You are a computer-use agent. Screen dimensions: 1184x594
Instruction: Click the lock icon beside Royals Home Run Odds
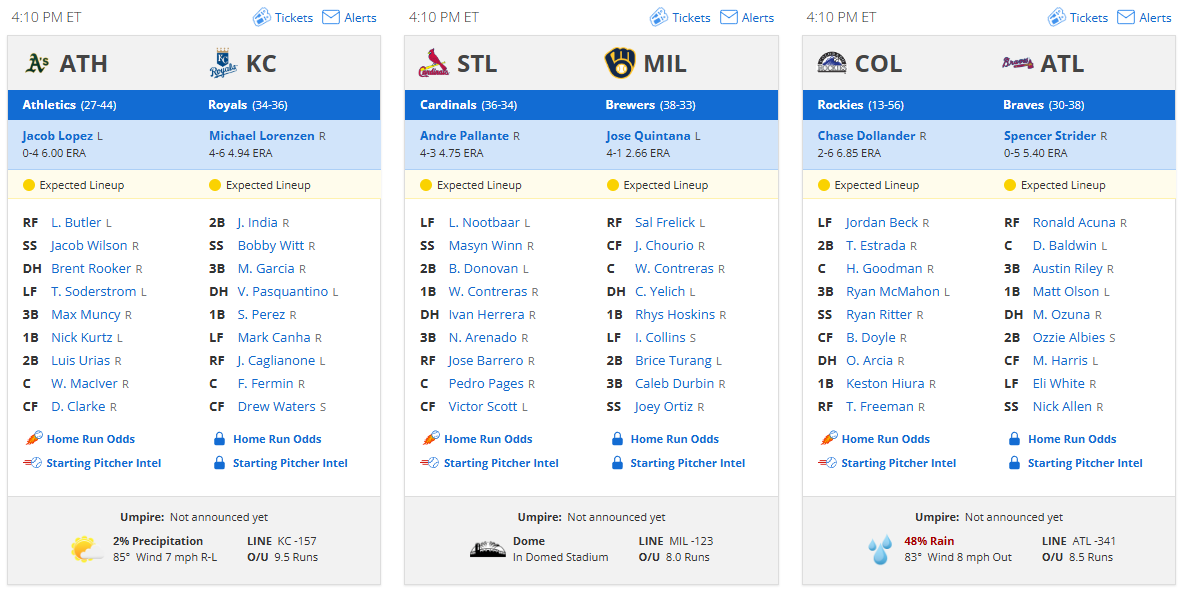(219, 439)
